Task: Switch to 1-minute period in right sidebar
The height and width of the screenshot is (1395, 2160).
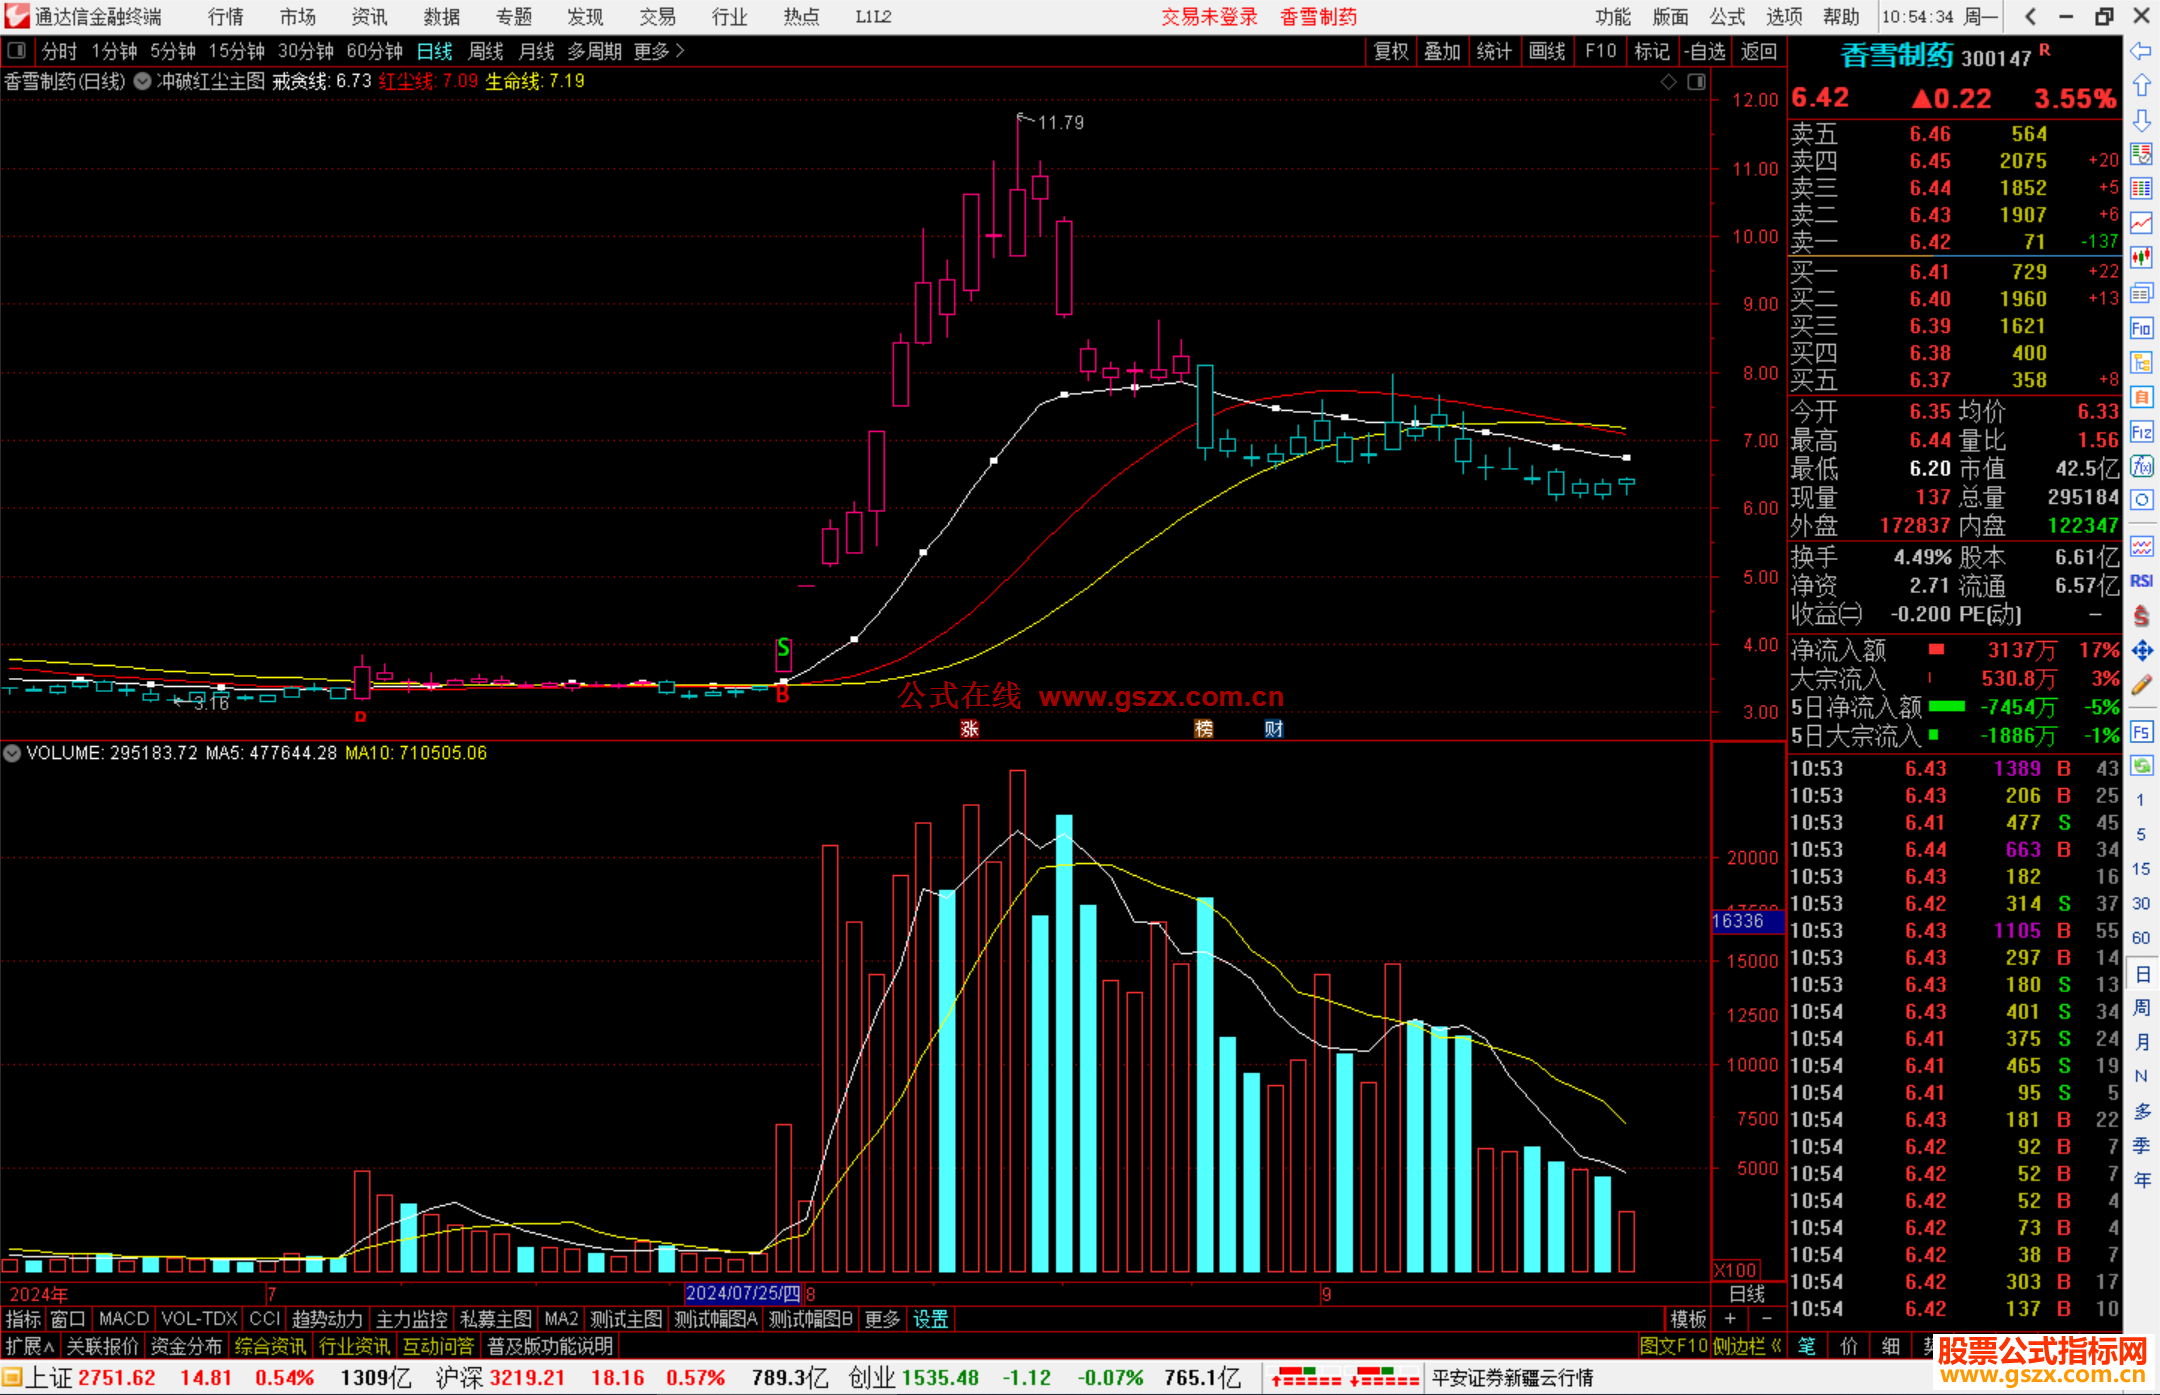Action: coord(2141,800)
